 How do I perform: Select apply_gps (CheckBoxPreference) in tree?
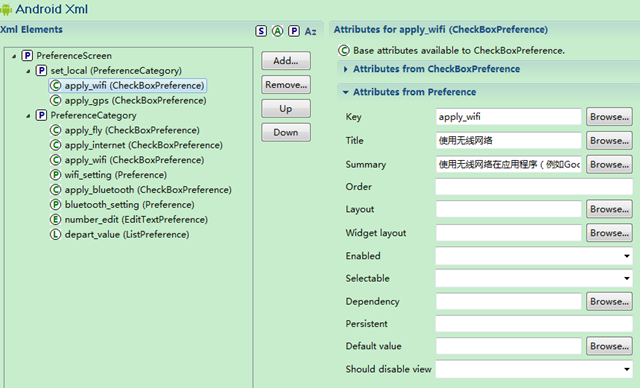(136, 100)
